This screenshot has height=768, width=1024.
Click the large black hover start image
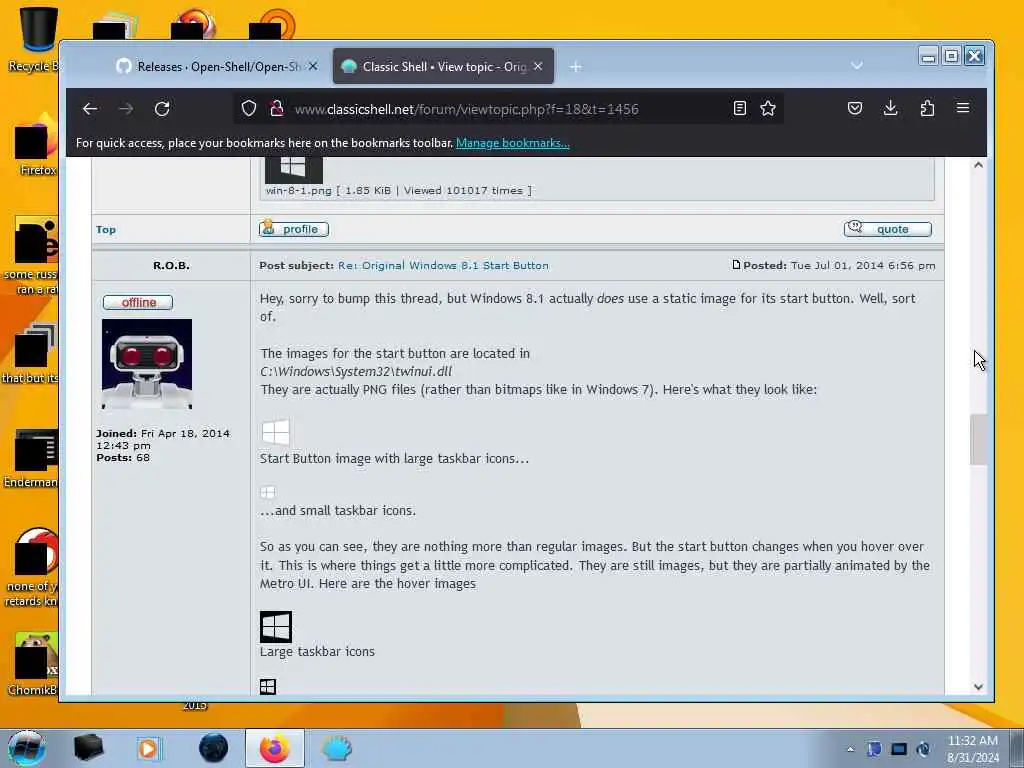click(276, 627)
